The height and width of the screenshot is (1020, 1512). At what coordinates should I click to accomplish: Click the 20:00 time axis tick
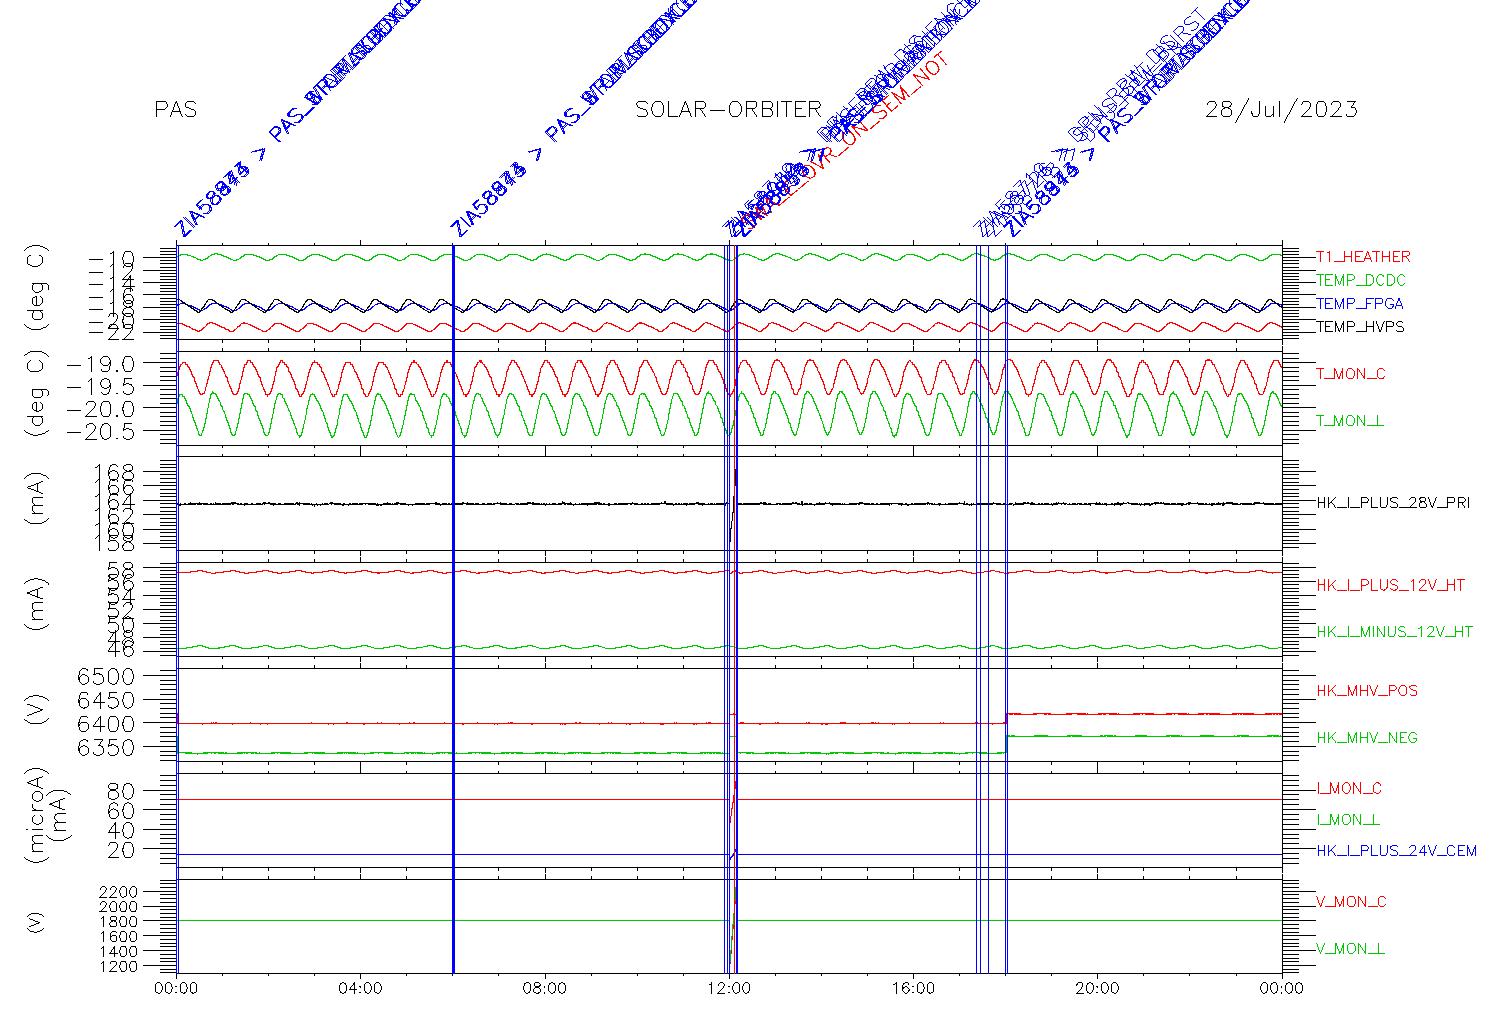[1097, 989]
